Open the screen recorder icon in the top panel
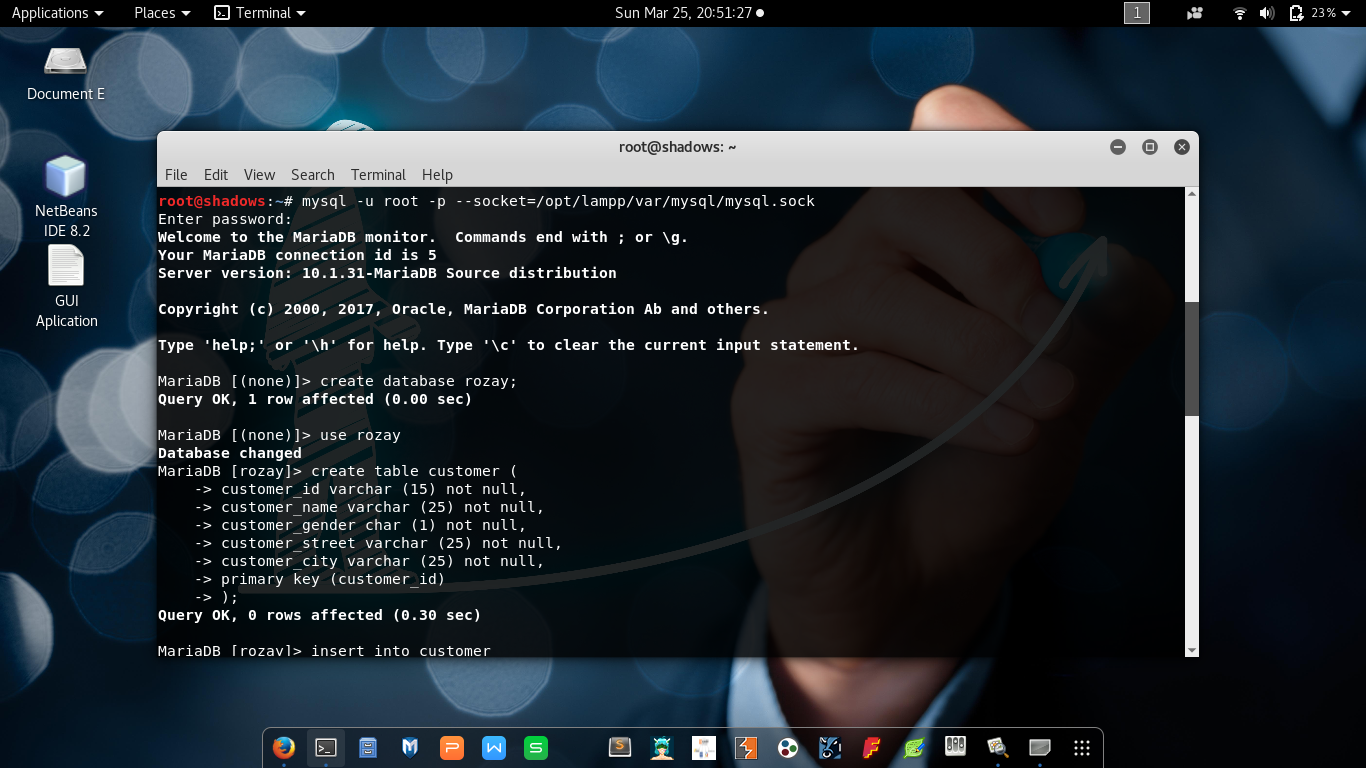Image resolution: width=1366 pixels, height=768 pixels. [x=1194, y=13]
